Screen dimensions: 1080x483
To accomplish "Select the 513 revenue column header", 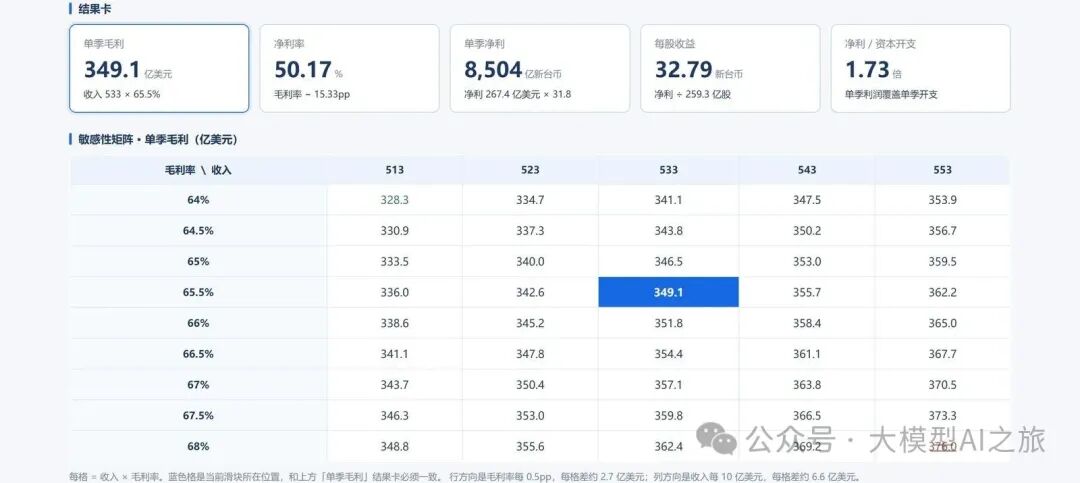I will (x=395, y=169).
